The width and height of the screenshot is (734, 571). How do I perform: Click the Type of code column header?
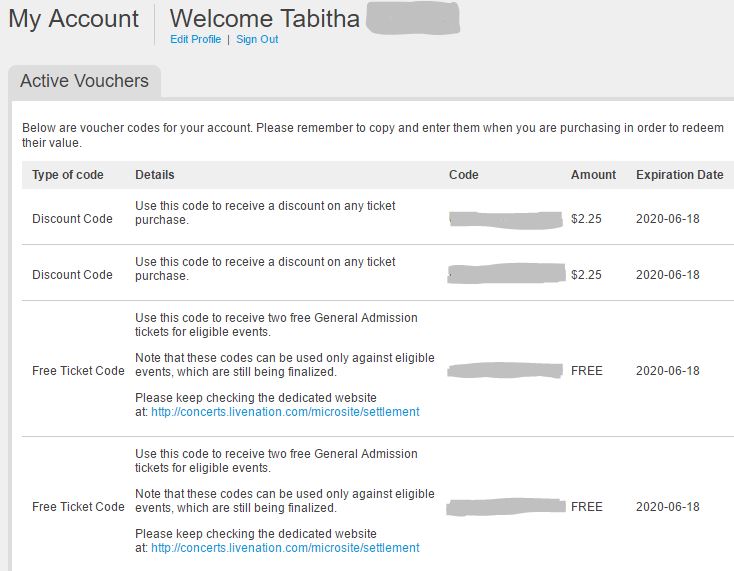click(x=68, y=175)
